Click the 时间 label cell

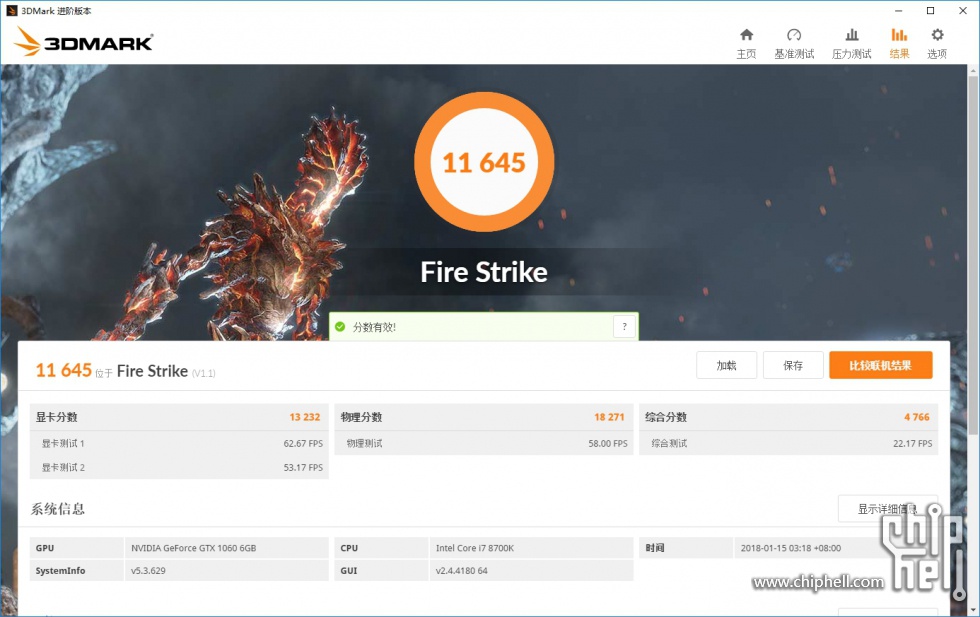pos(686,548)
